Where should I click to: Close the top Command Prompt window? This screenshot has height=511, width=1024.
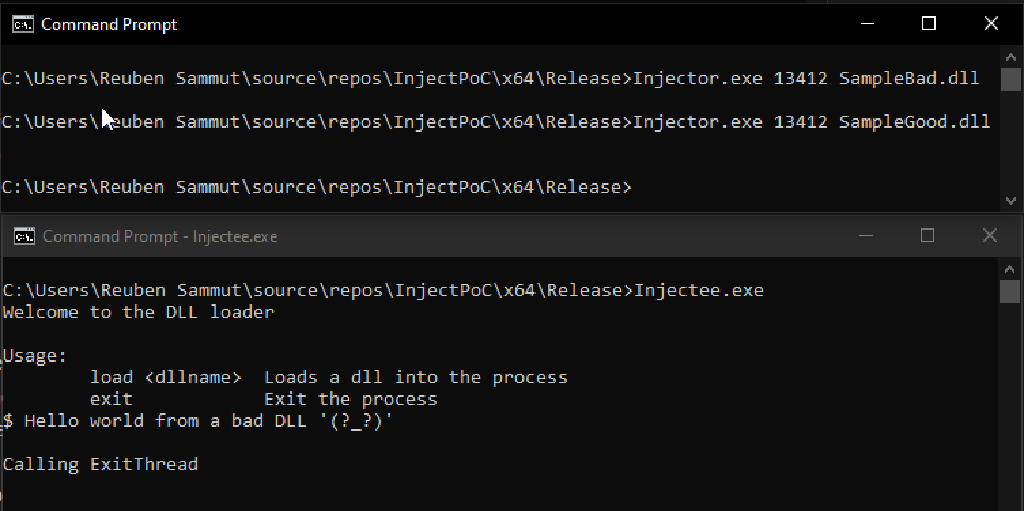(991, 24)
